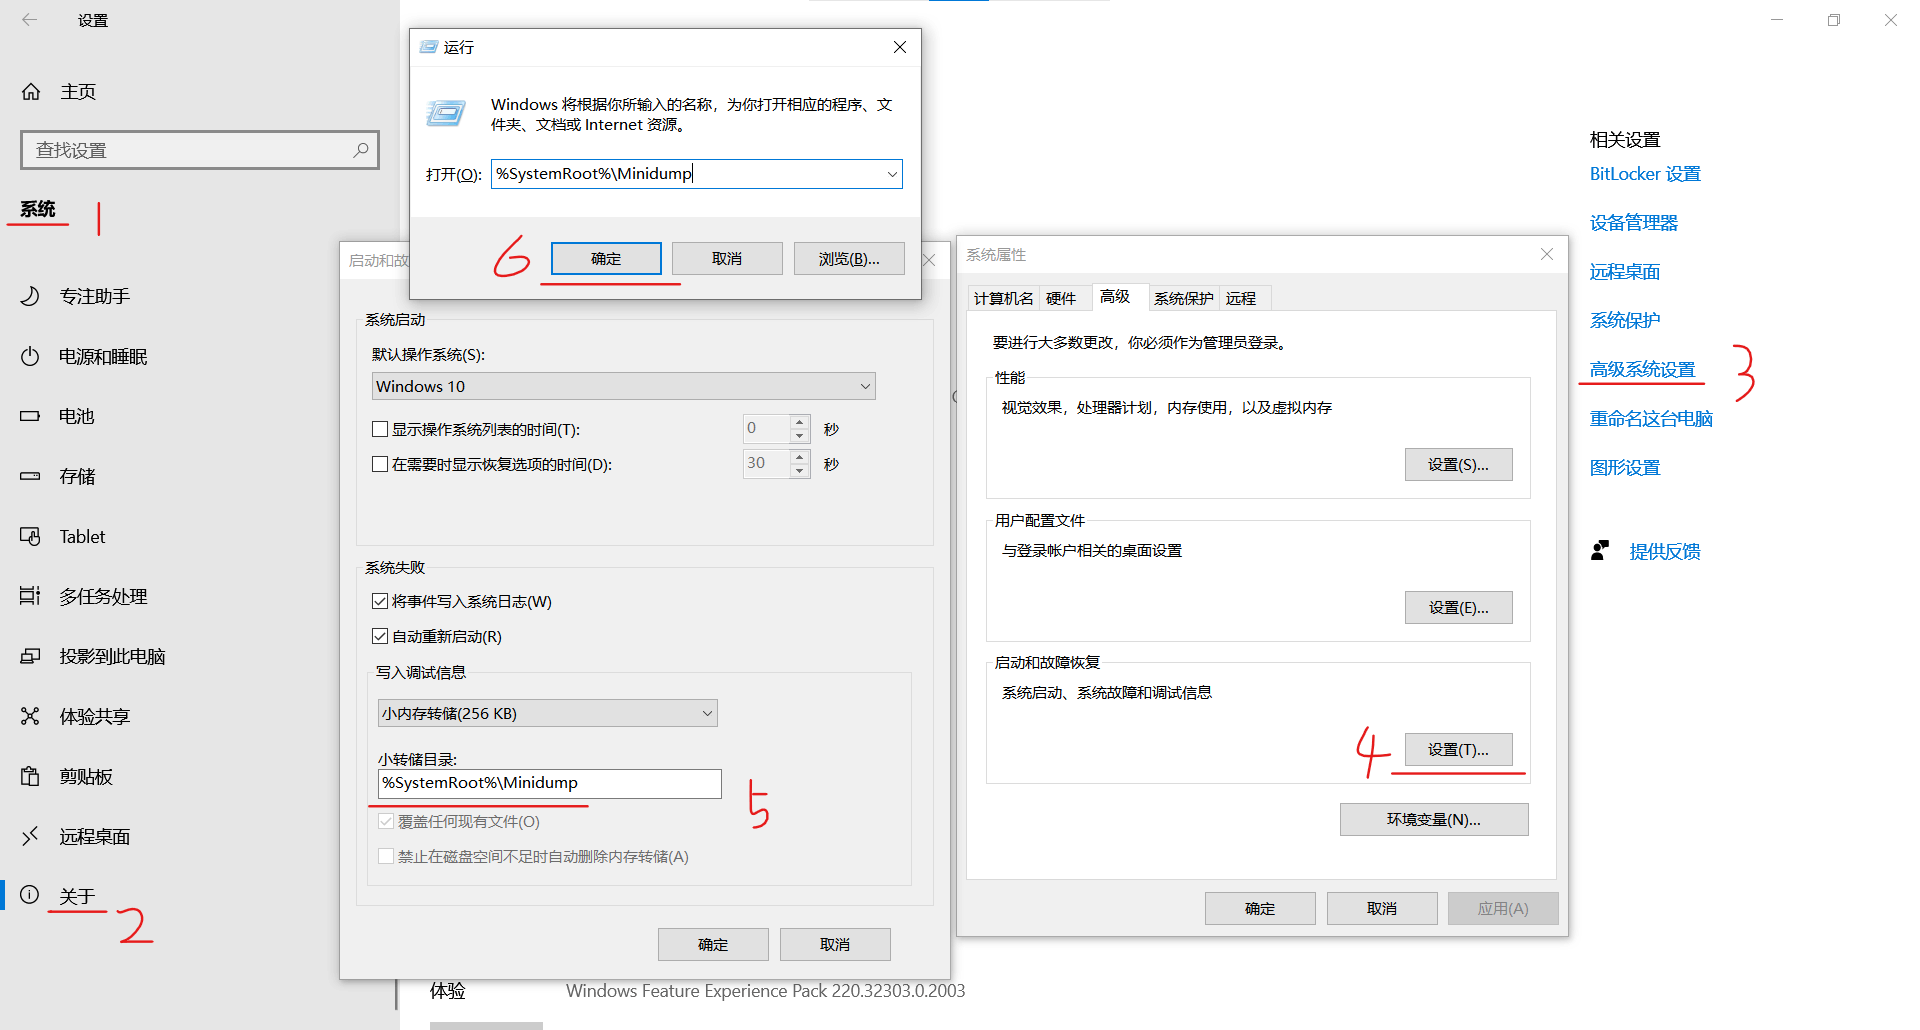Toggle 在需要时显示恢复选项的时间 checkbox
1920x1030 pixels.
380,464
